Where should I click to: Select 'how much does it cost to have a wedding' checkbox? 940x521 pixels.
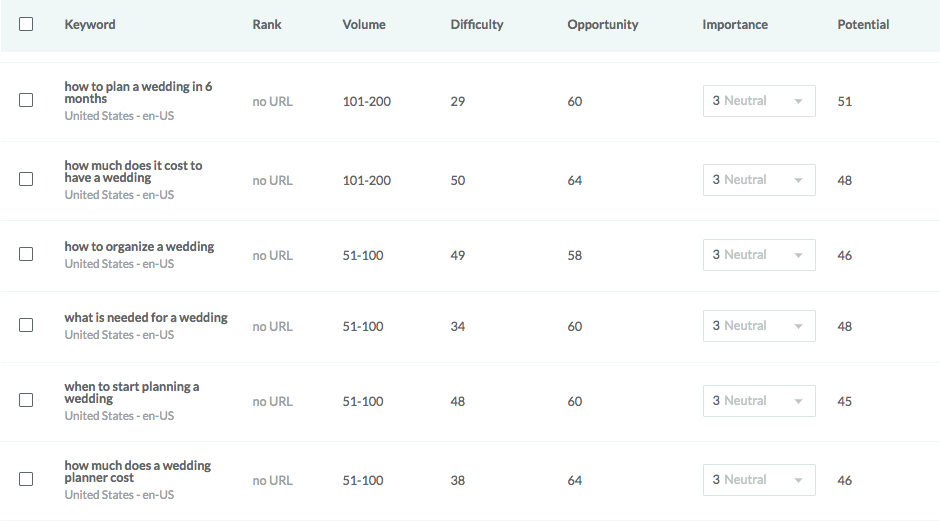[26, 179]
